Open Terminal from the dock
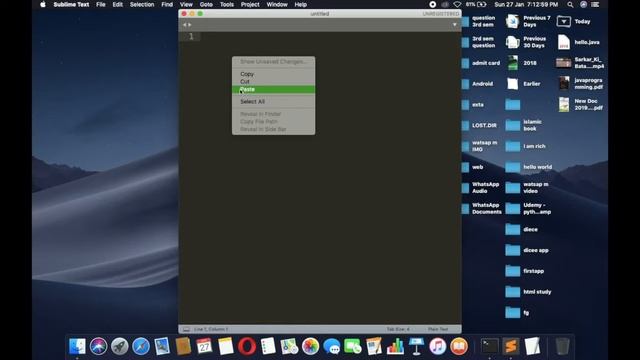This screenshot has height=360, width=640. click(x=489, y=347)
